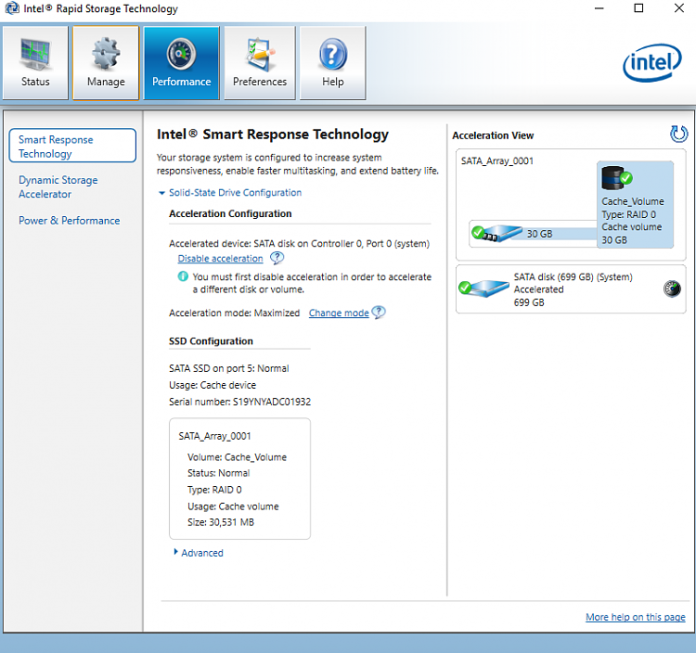This screenshot has height=653, width=696.
Task: Open the Help toolbar section
Action: coord(332,63)
